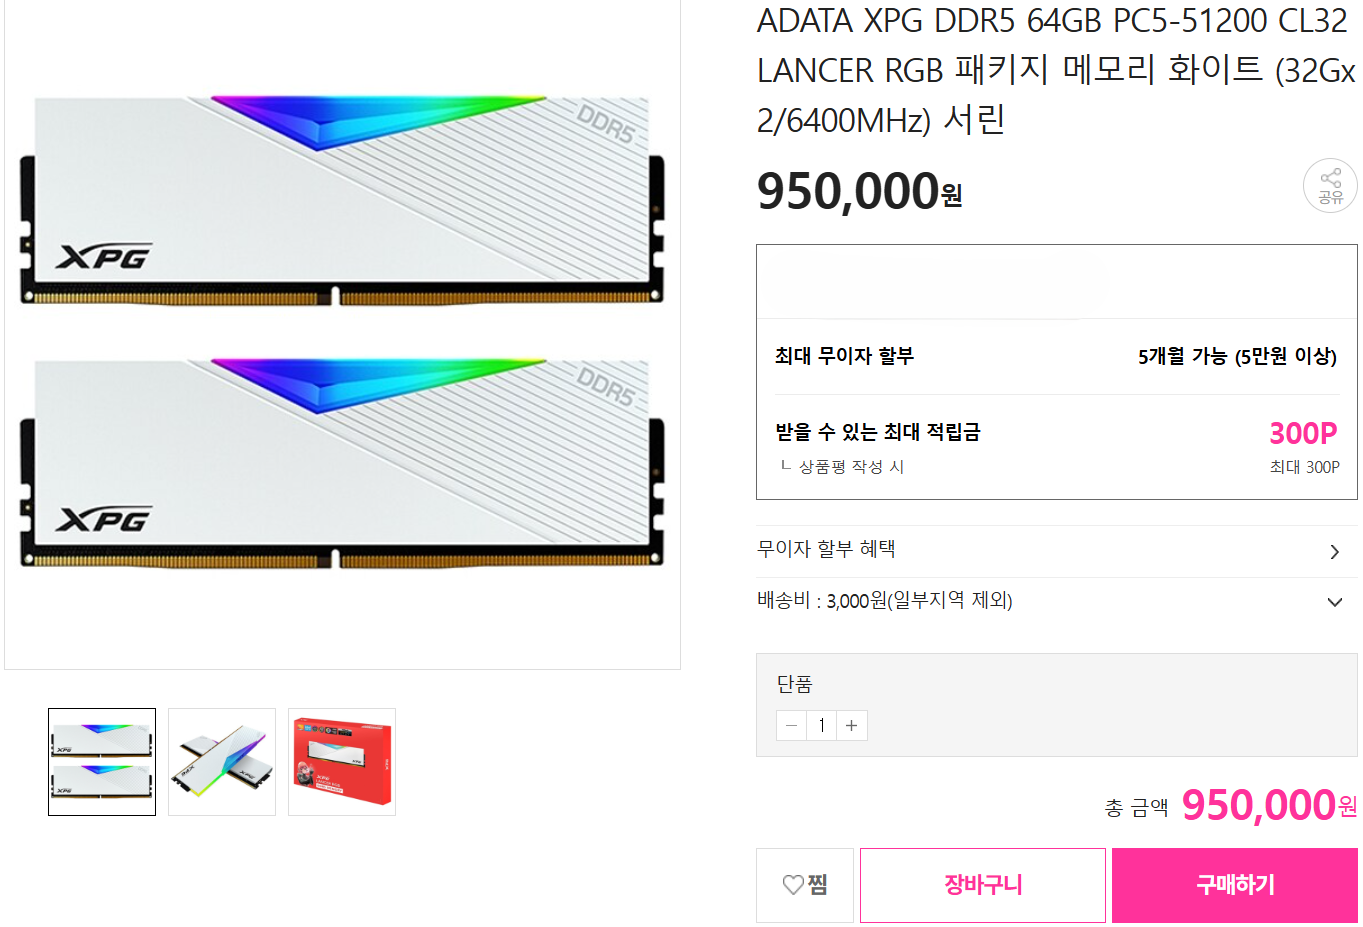Click the 장바구니 cart button
Screen dimensions: 1363x927
[983, 885]
